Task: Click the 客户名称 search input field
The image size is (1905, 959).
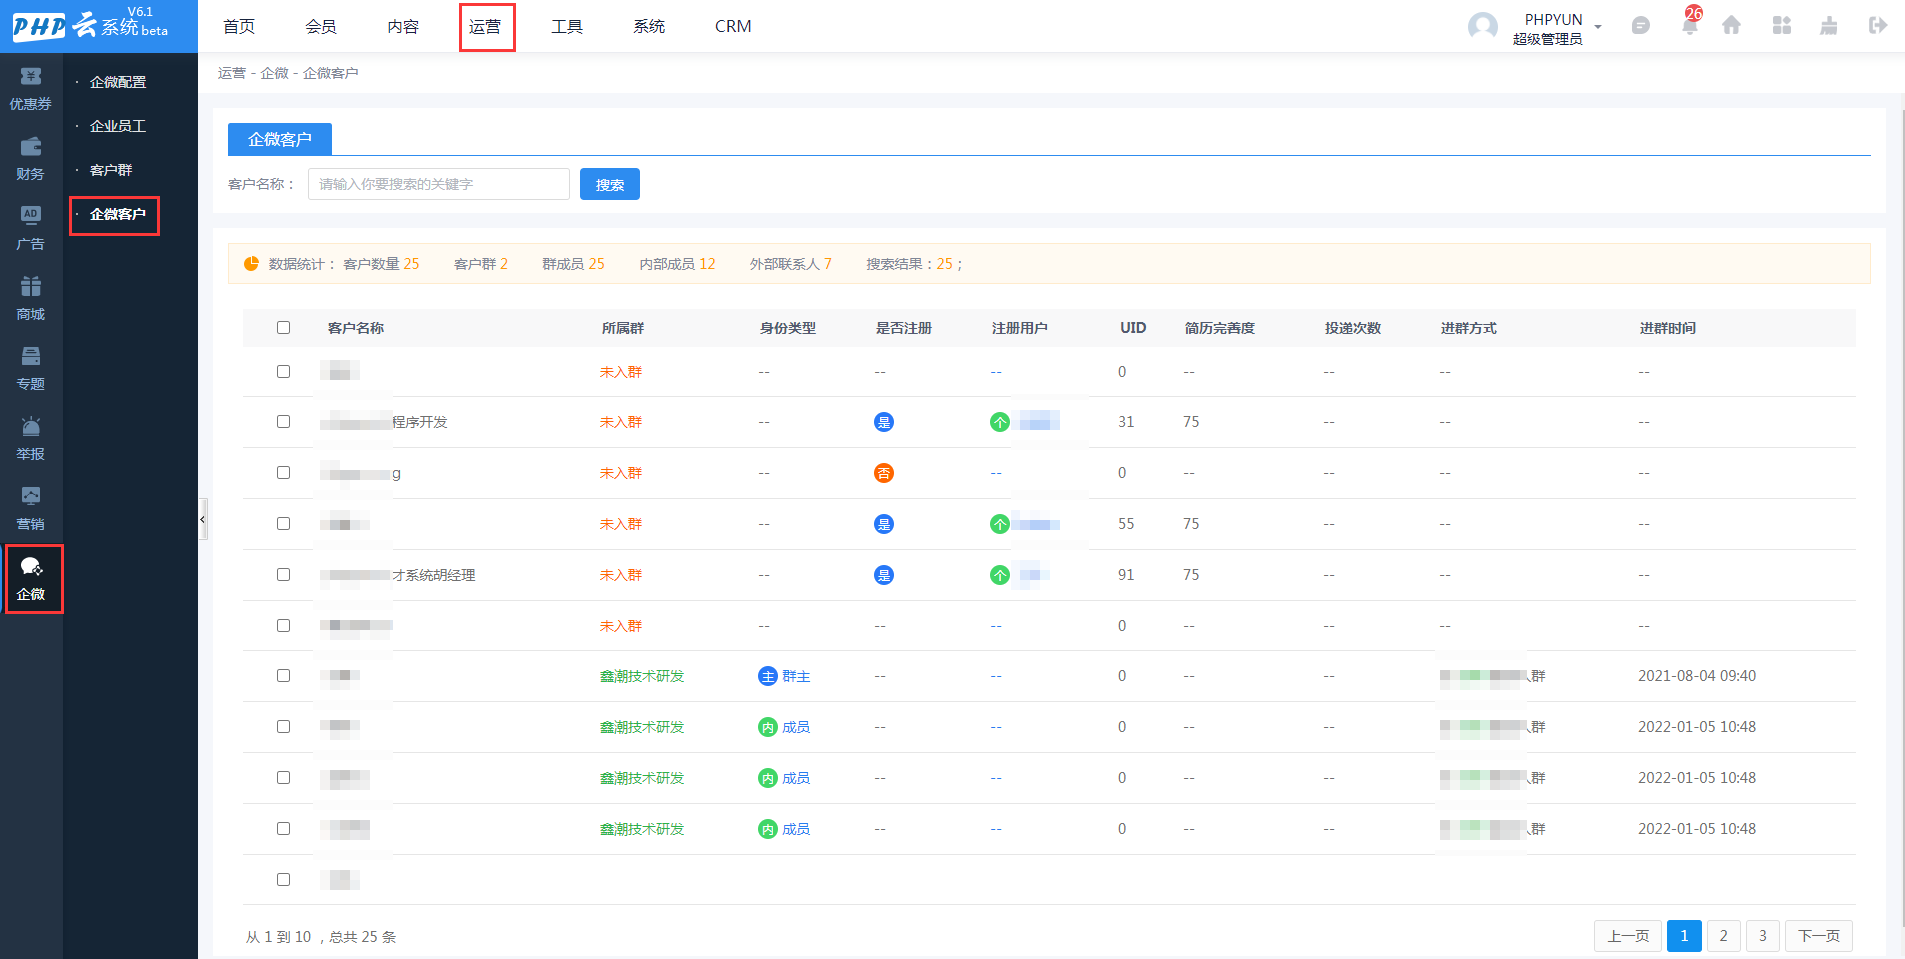Action: click(x=439, y=184)
